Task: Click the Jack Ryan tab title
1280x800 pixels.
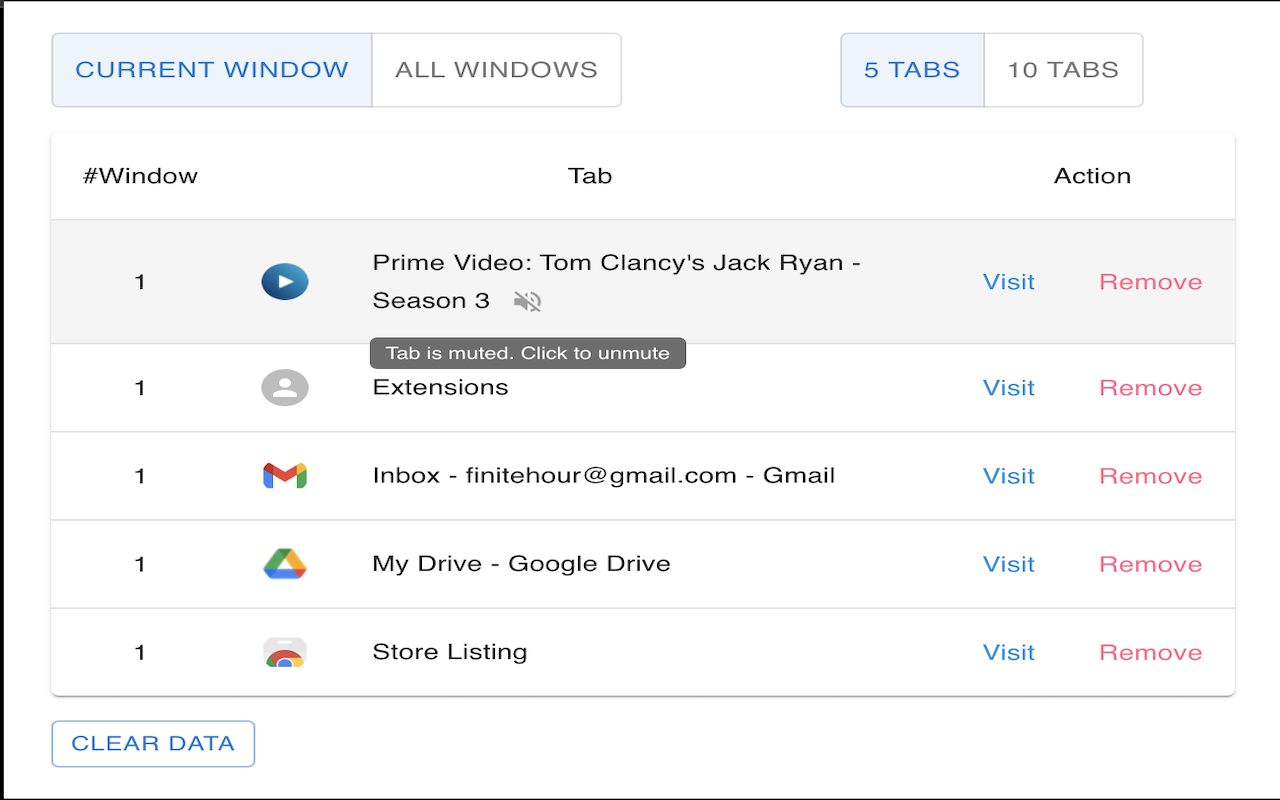Action: pos(617,262)
